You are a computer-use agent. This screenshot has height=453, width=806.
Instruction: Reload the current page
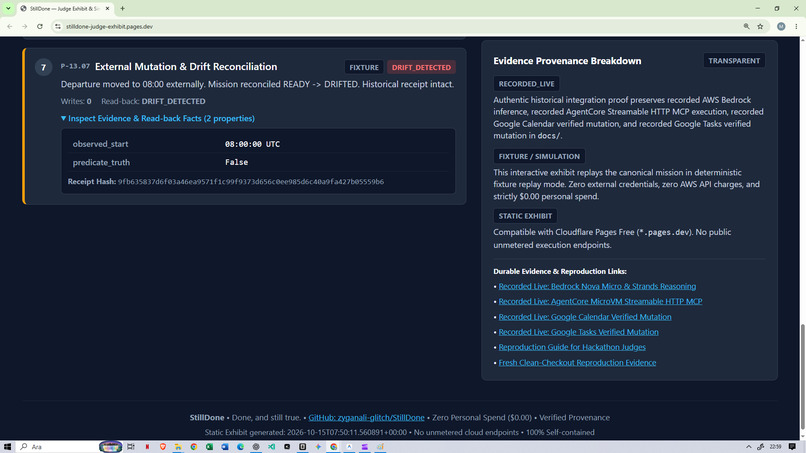click(x=40, y=26)
